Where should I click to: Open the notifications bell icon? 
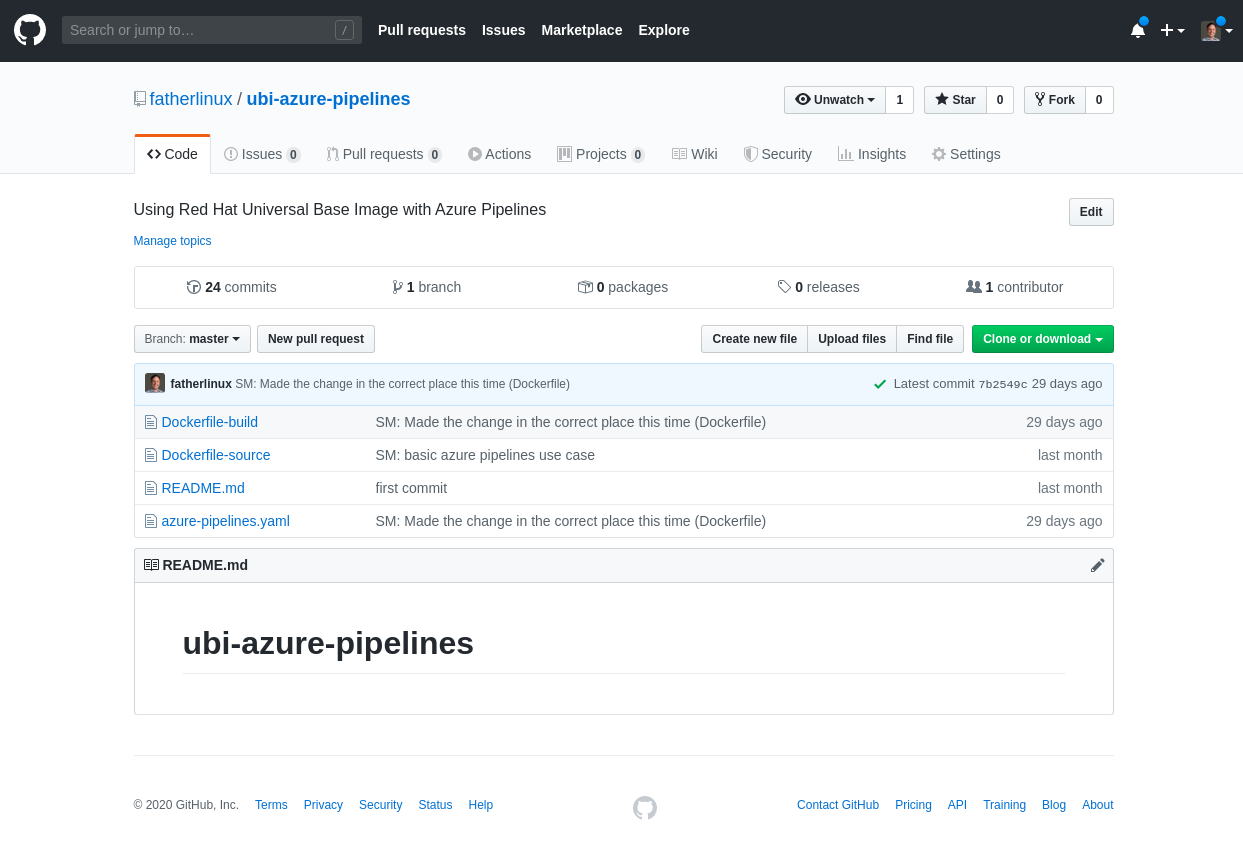[1137, 30]
